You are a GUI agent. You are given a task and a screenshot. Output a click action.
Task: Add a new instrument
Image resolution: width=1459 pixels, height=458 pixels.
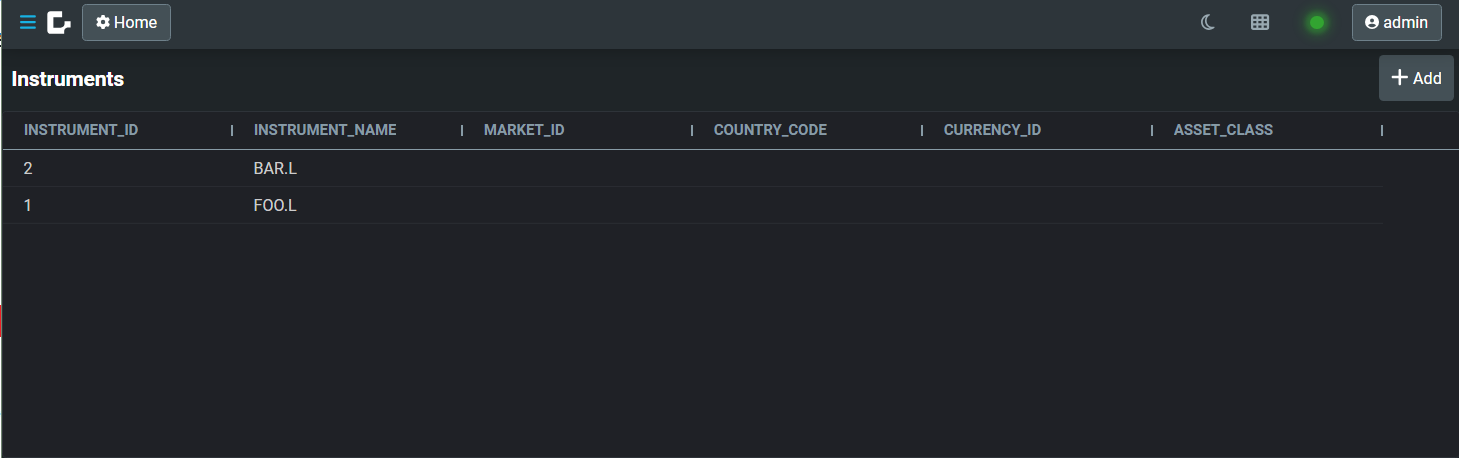[x=1416, y=78]
